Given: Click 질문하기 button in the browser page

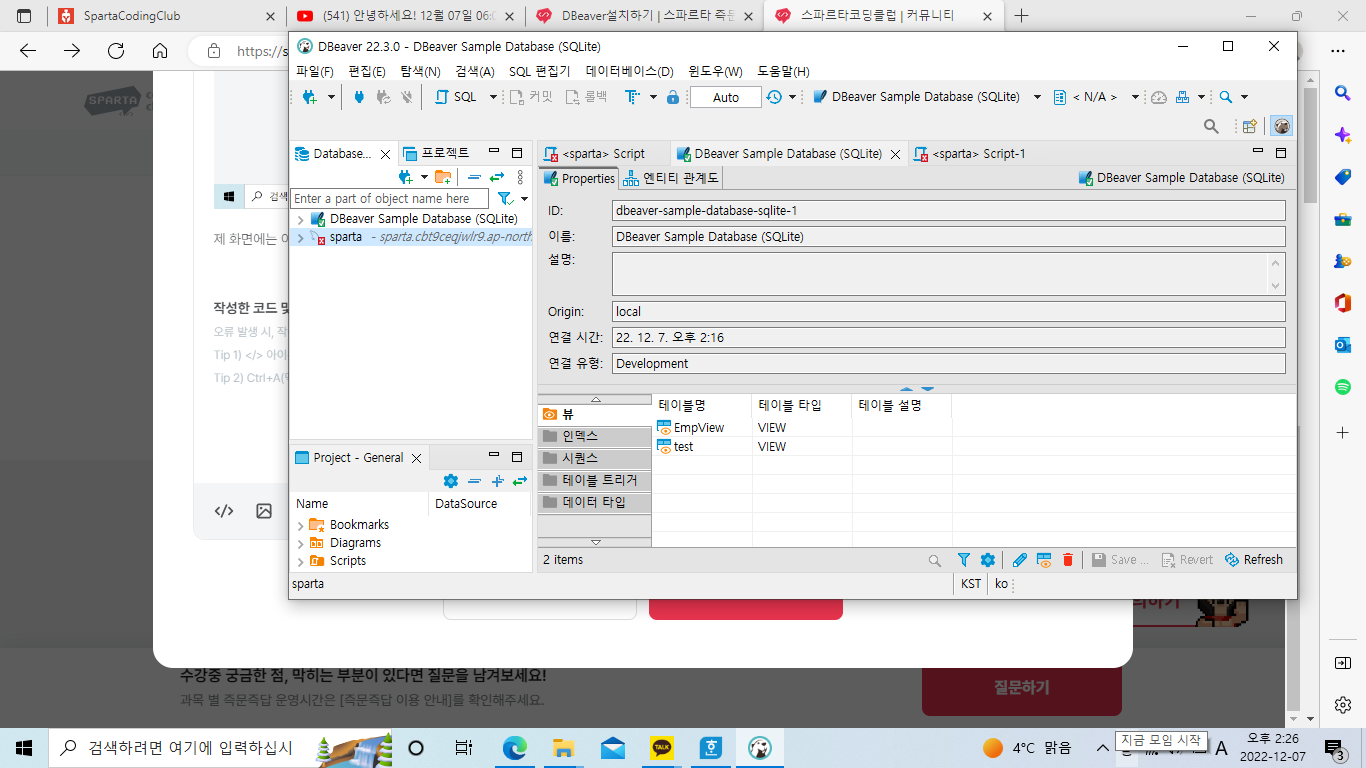Looking at the screenshot, I should (1022, 688).
